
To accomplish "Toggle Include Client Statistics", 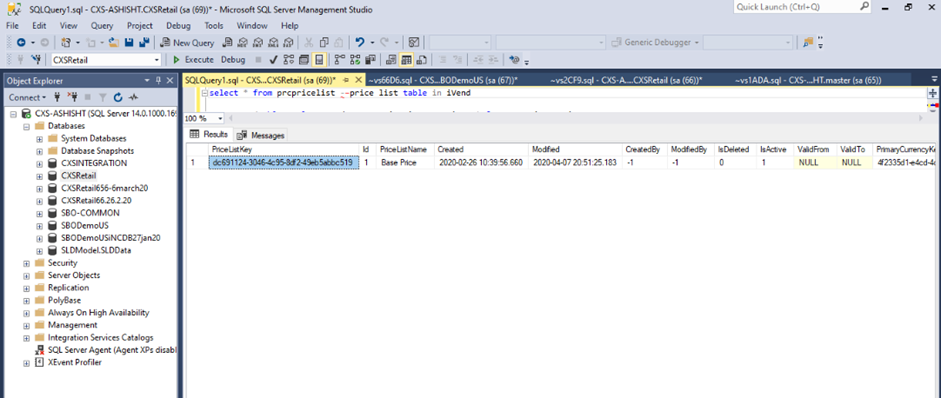I will click(370, 59).
